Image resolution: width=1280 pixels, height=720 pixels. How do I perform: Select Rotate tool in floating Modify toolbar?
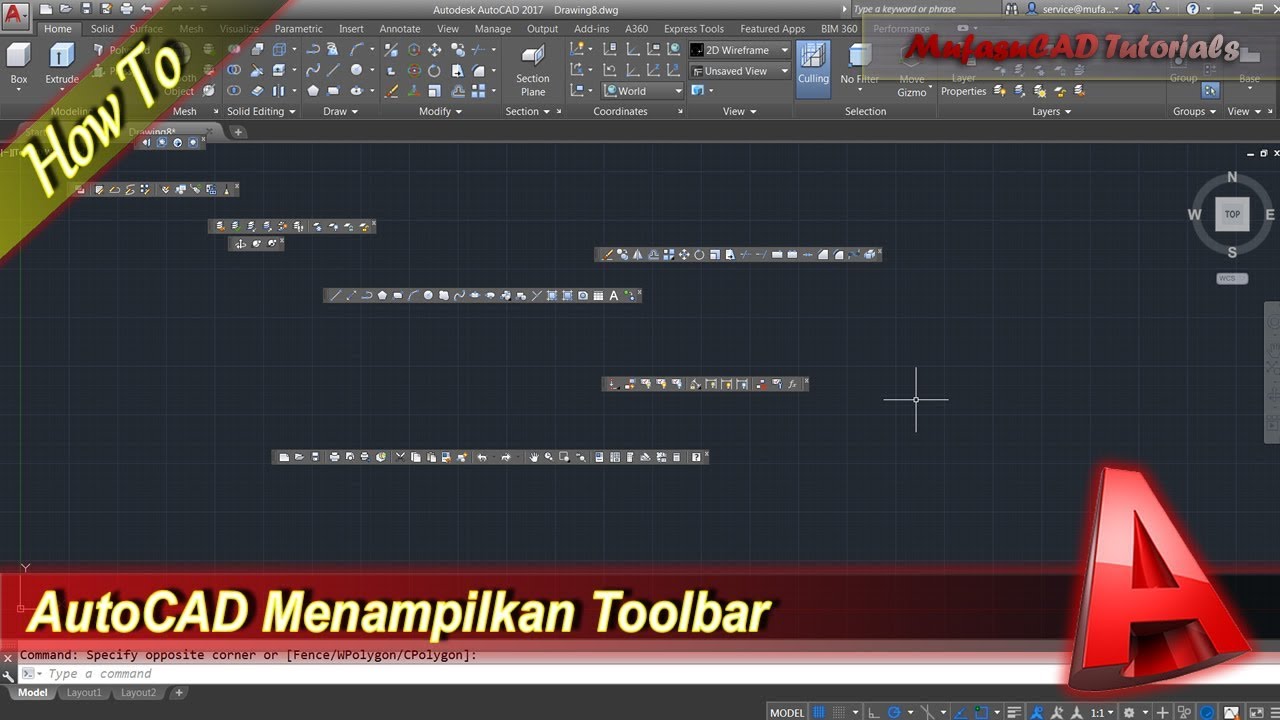point(699,255)
